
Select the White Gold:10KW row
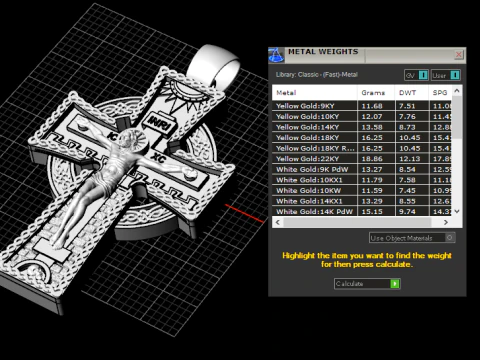point(362,190)
